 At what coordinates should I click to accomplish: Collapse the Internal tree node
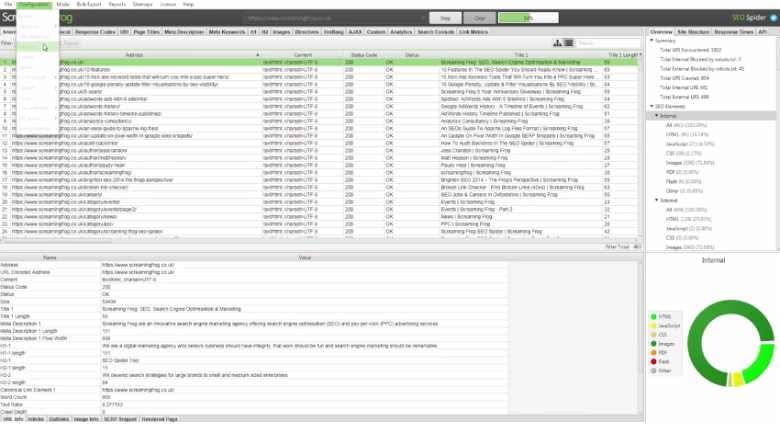(x=657, y=115)
